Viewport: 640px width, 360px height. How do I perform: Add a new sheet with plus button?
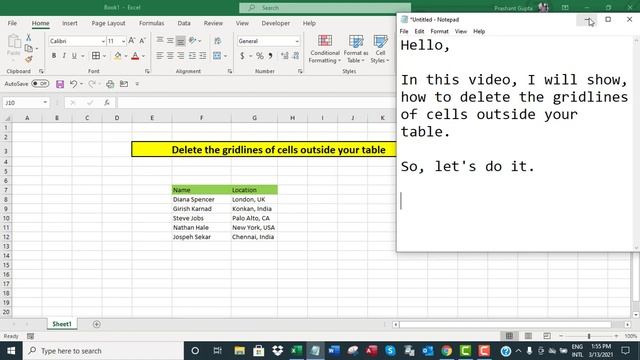97,324
